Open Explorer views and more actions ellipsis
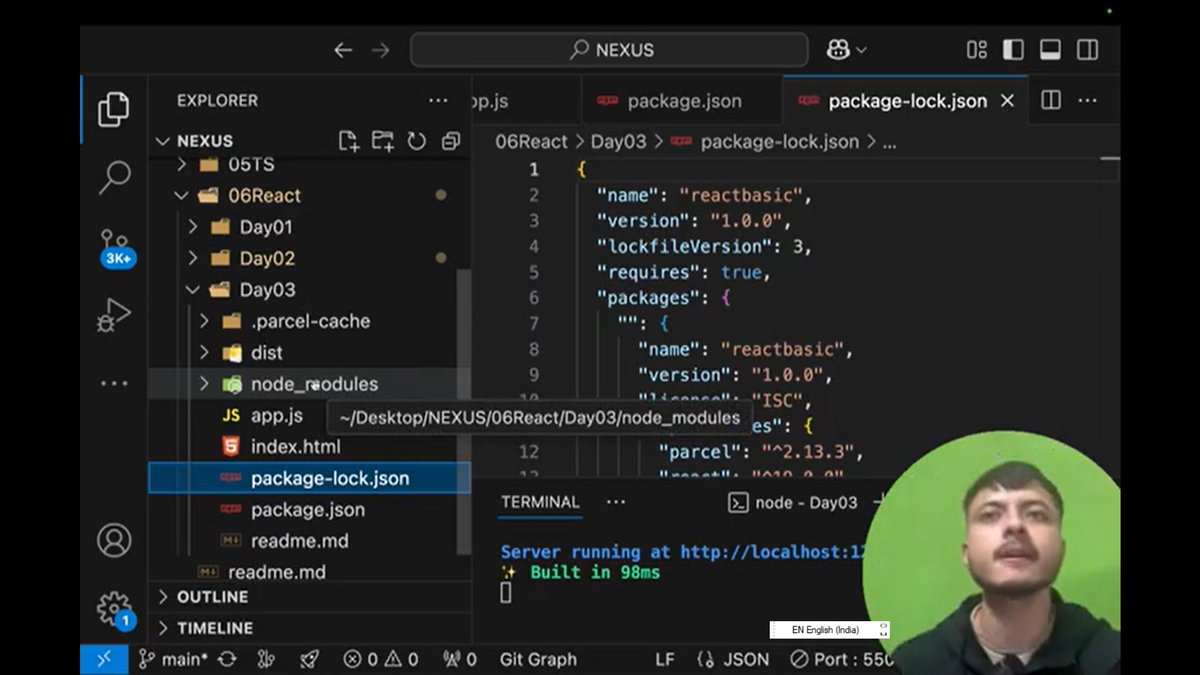Viewport: 1200px width, 675px height. click(x=438, y=101)
